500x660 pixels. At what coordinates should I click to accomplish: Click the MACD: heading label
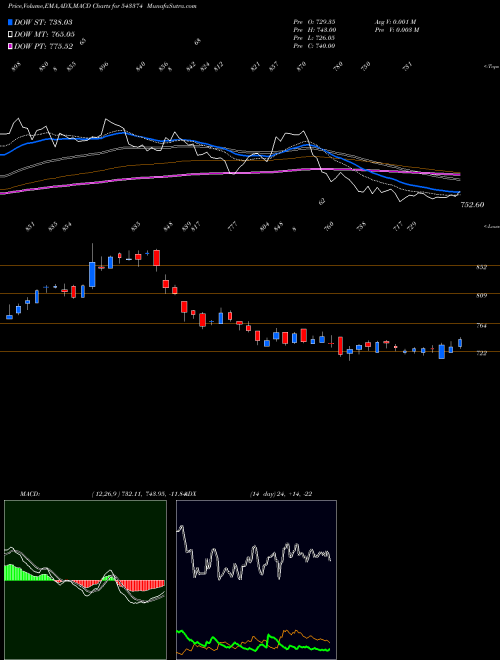(x=29, y=494)
